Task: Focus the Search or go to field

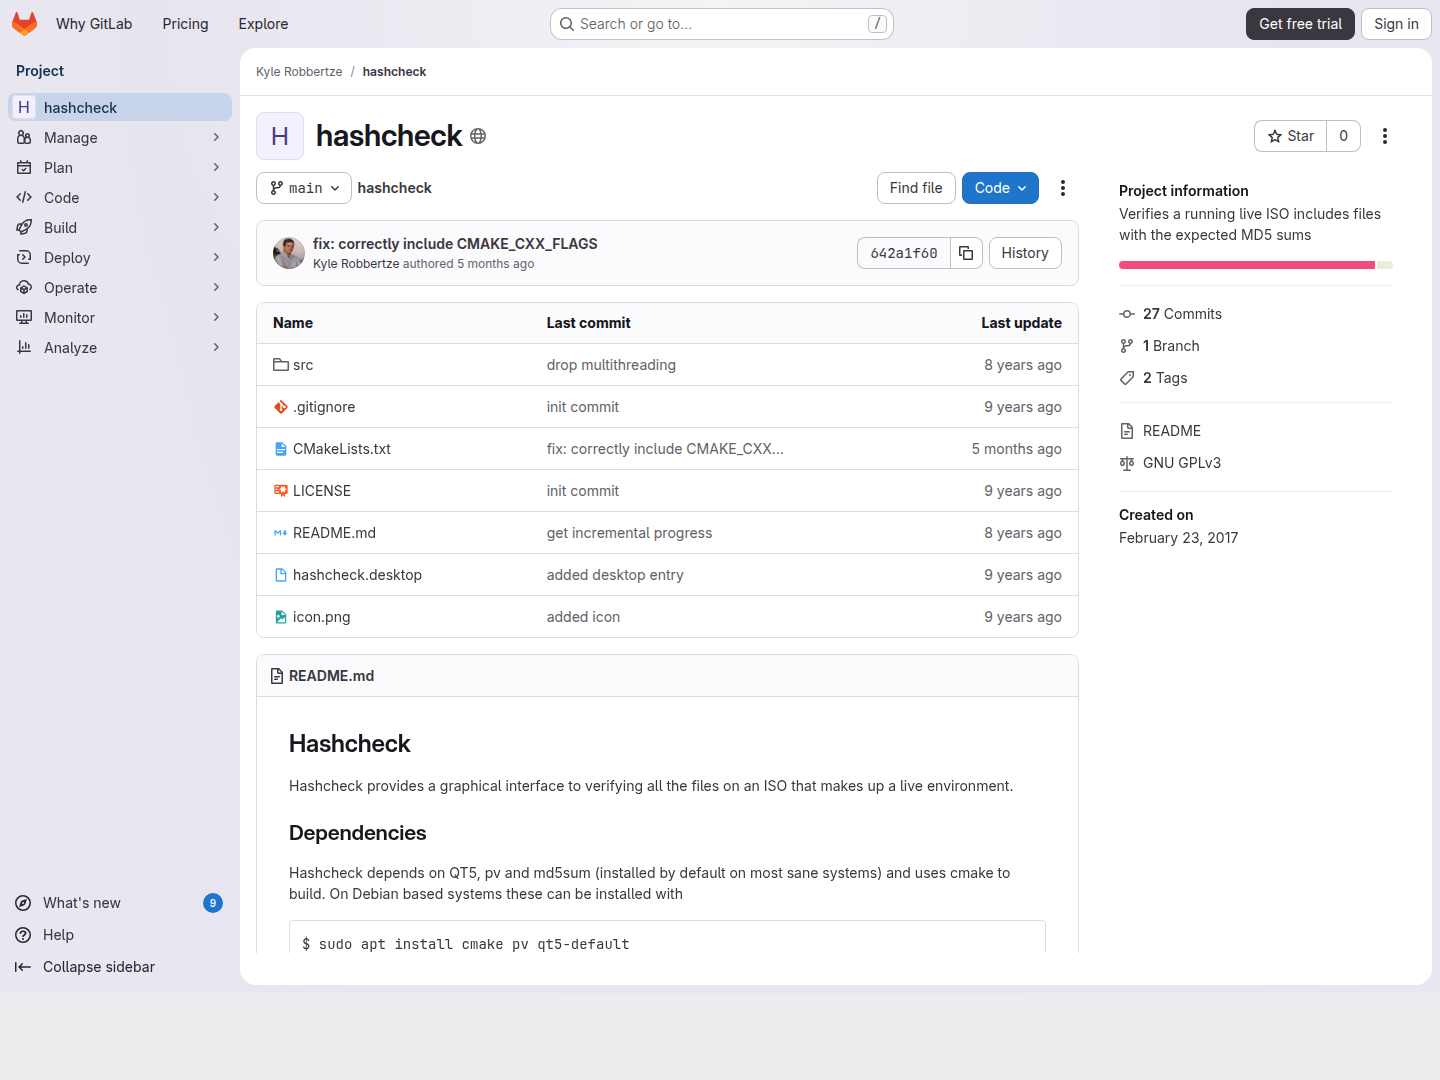Action: [x=722, y=24]
